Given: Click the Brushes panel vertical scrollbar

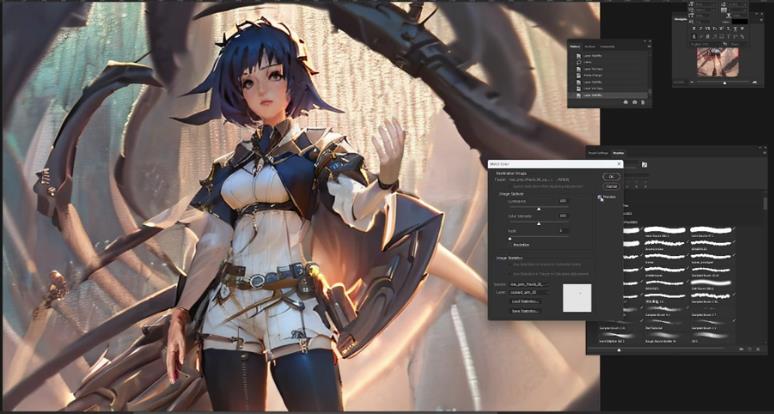Looking at the screenshot, I should click(765, 203).
